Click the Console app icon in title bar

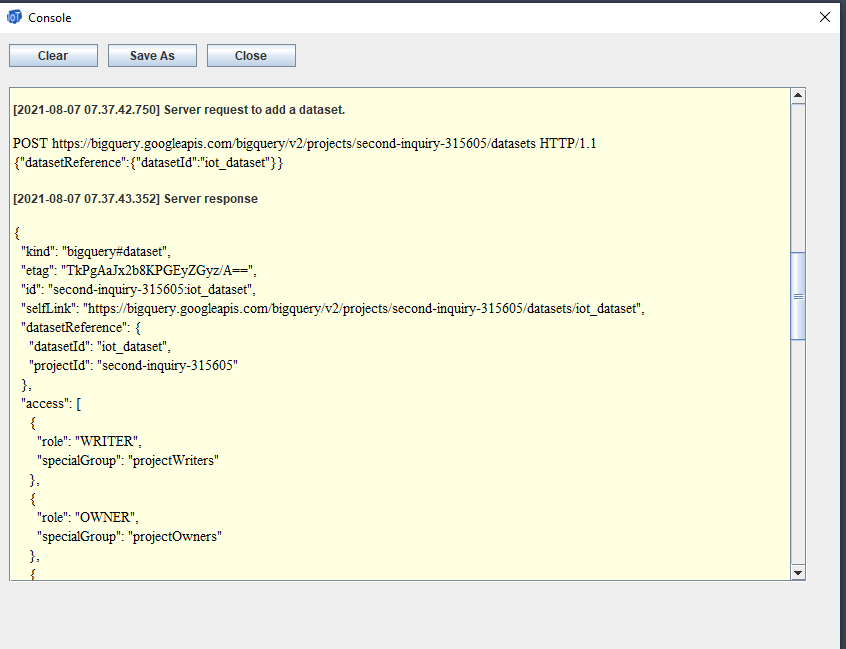pos(14,17)
